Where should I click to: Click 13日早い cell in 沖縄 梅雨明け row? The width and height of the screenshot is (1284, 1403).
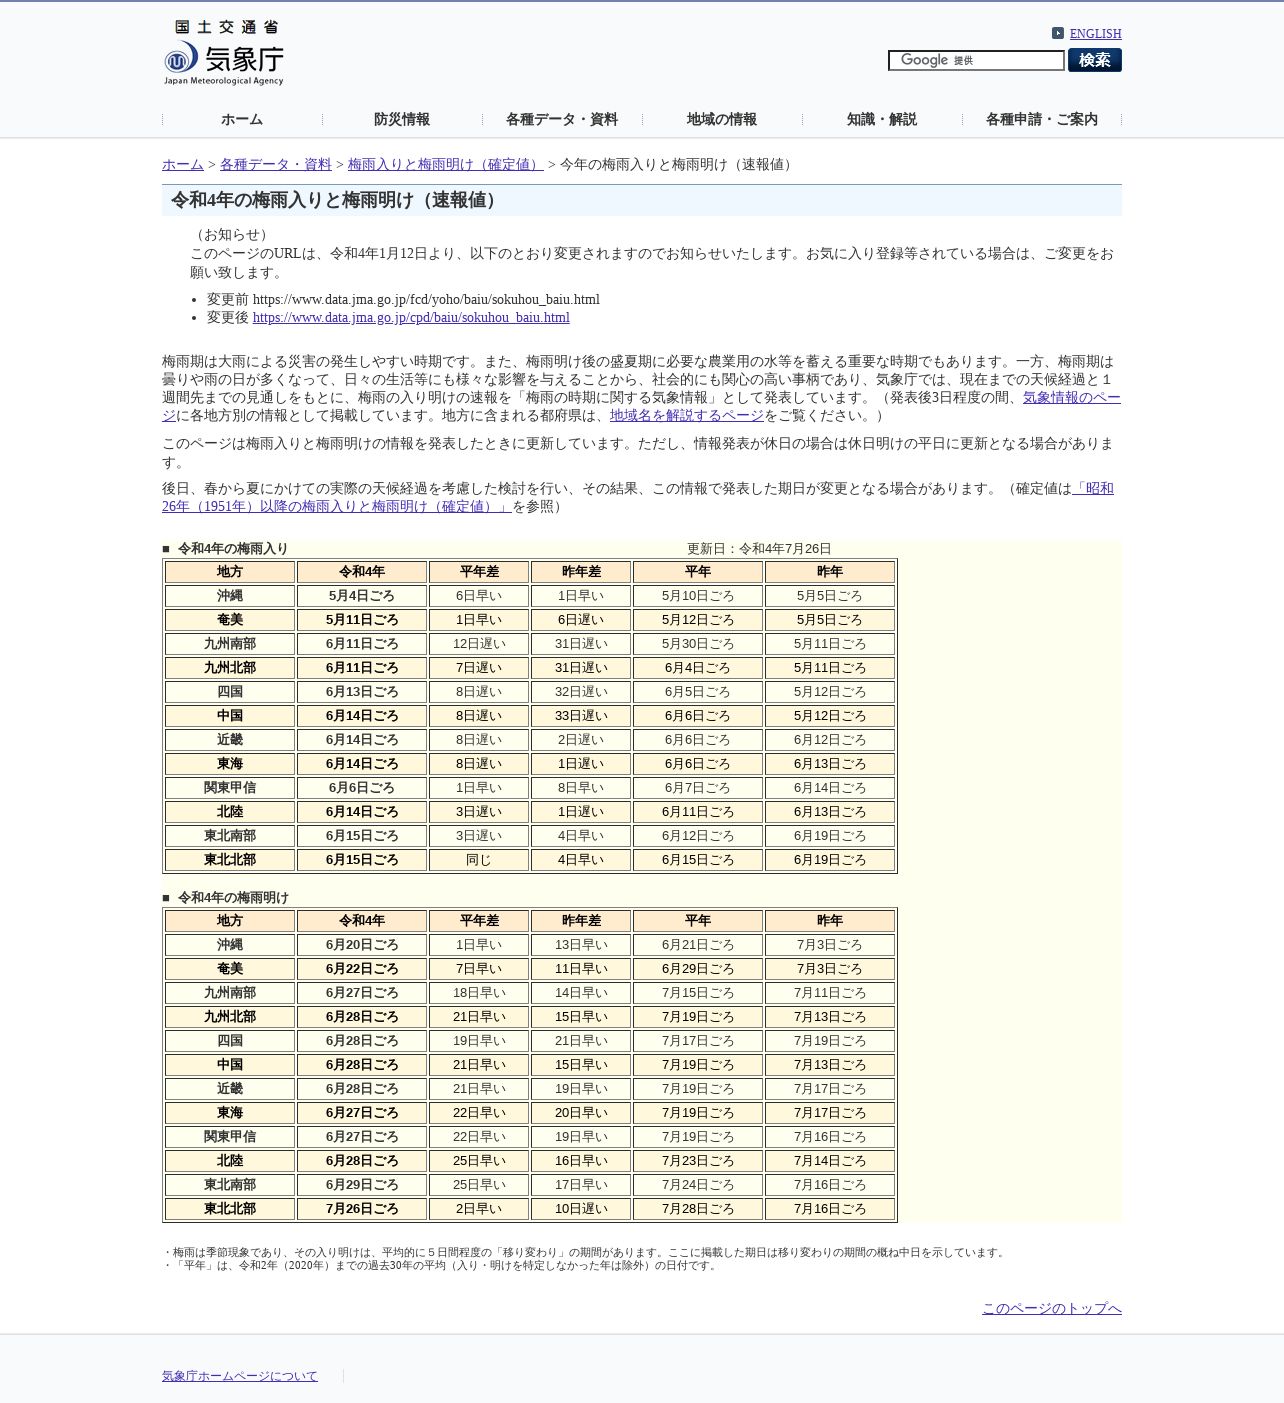point(581,945)
